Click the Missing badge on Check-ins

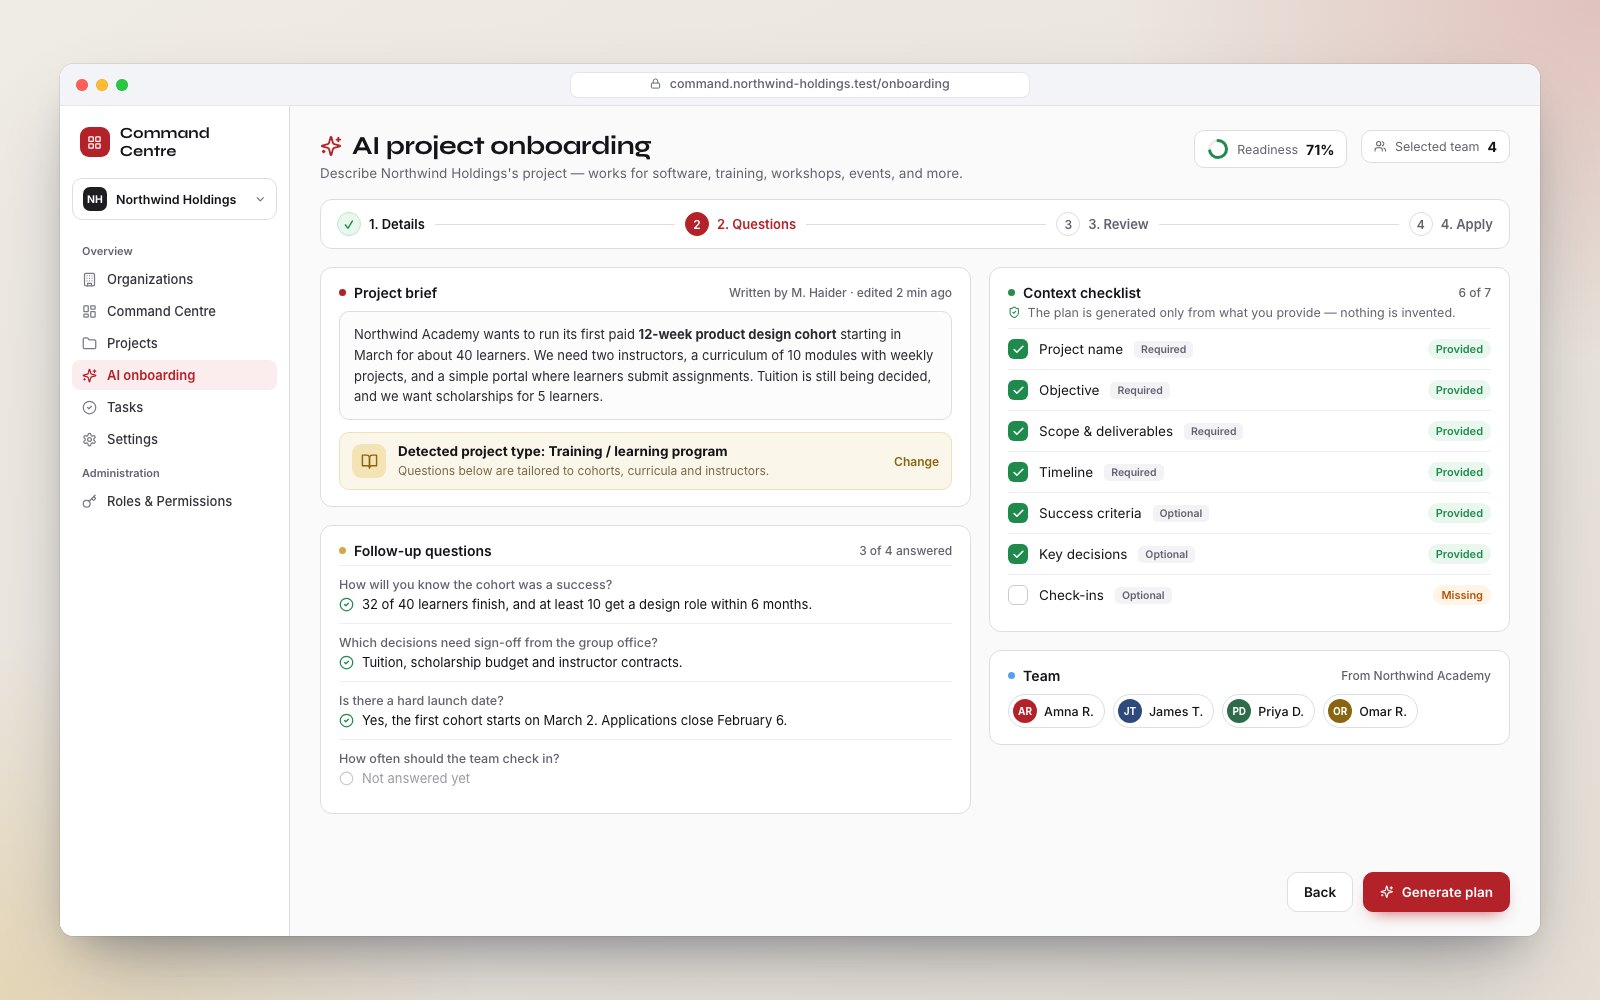(x=1462, y=595)
